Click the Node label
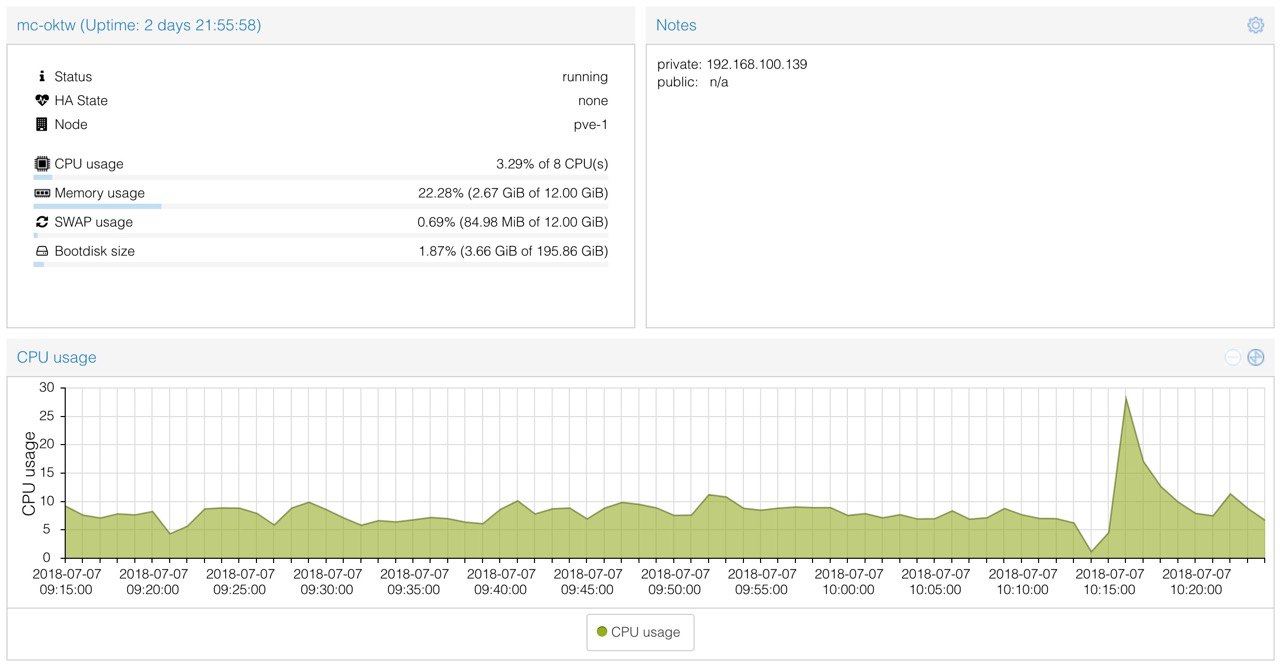 71,125
